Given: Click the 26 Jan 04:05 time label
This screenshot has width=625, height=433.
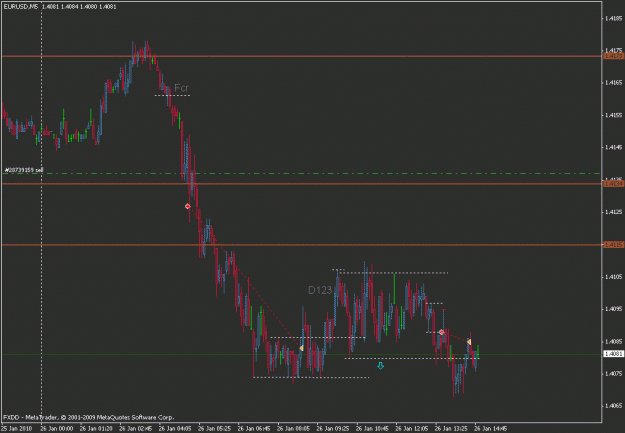Looking at the screenshot, I should (x=175, y=429).
